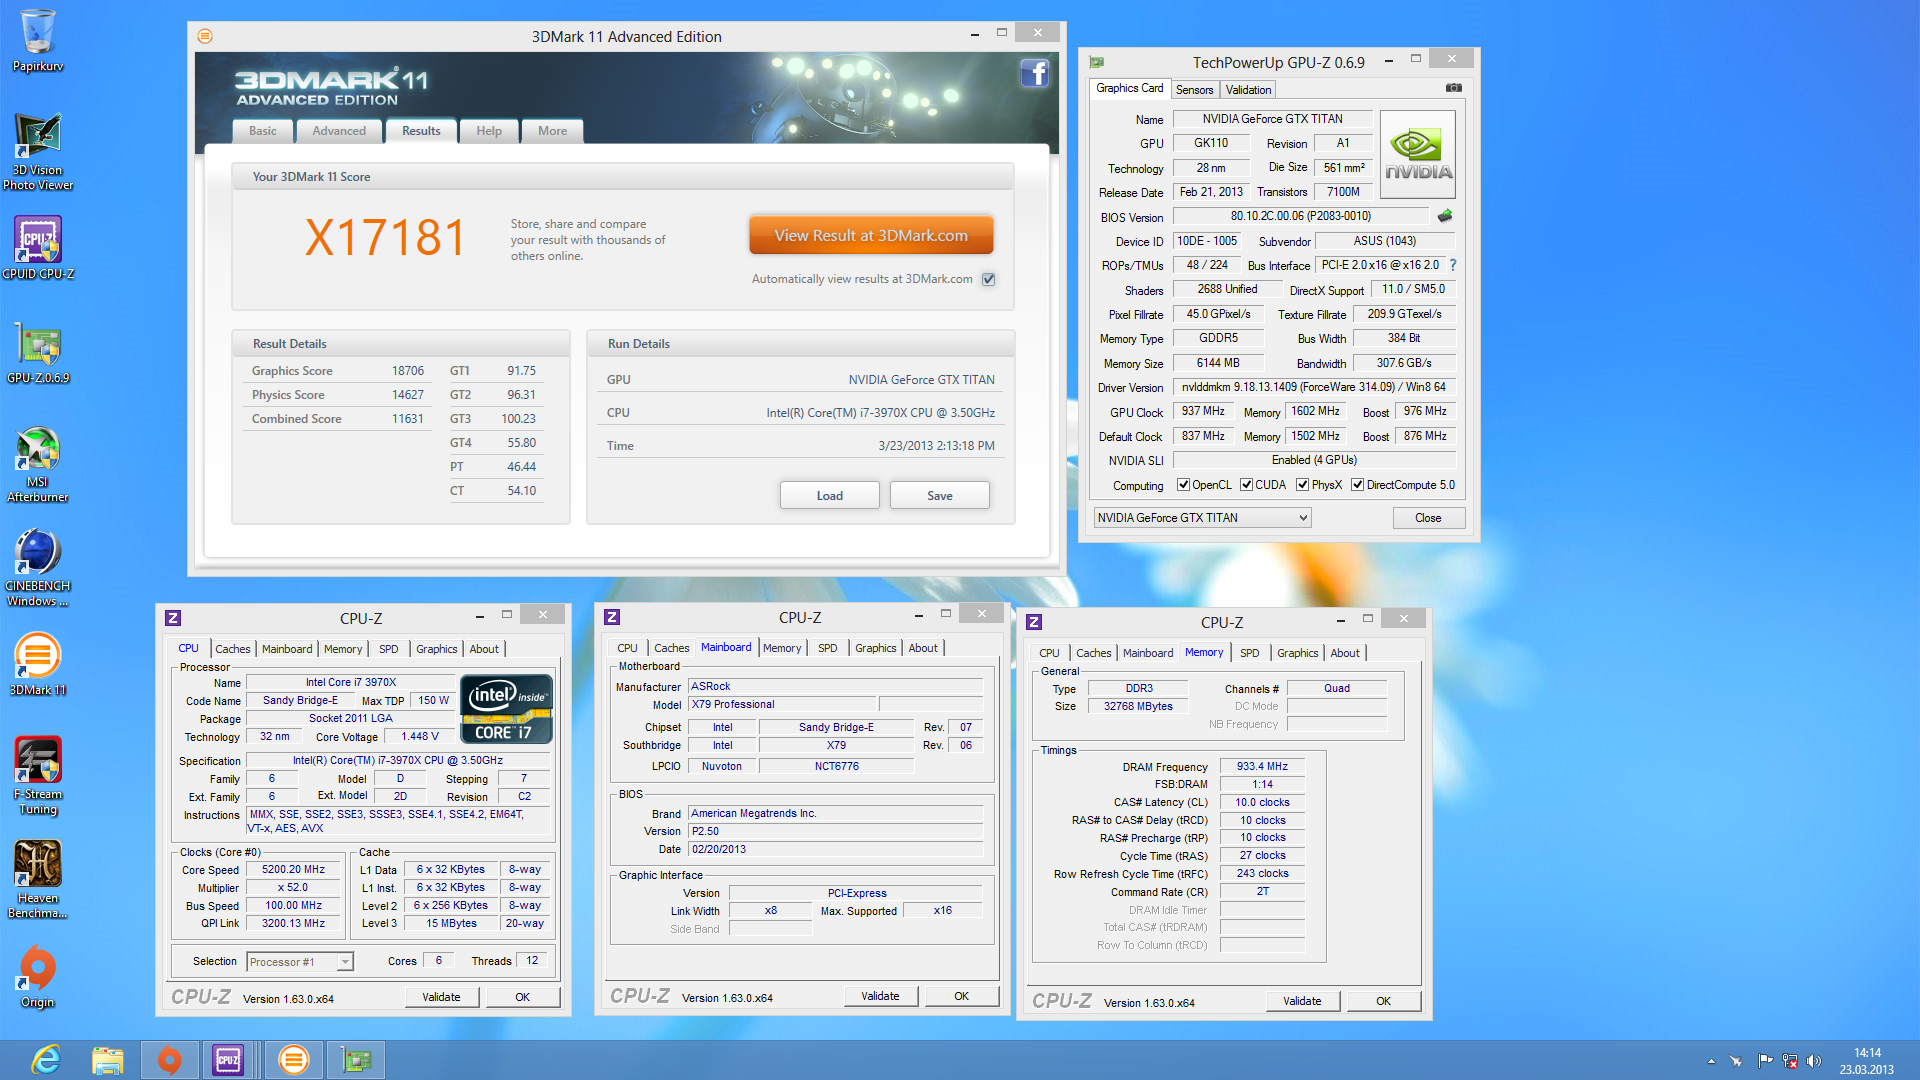Click GPU-Z BIOS Version field
The image size is (1920, 1080).
1300,216
